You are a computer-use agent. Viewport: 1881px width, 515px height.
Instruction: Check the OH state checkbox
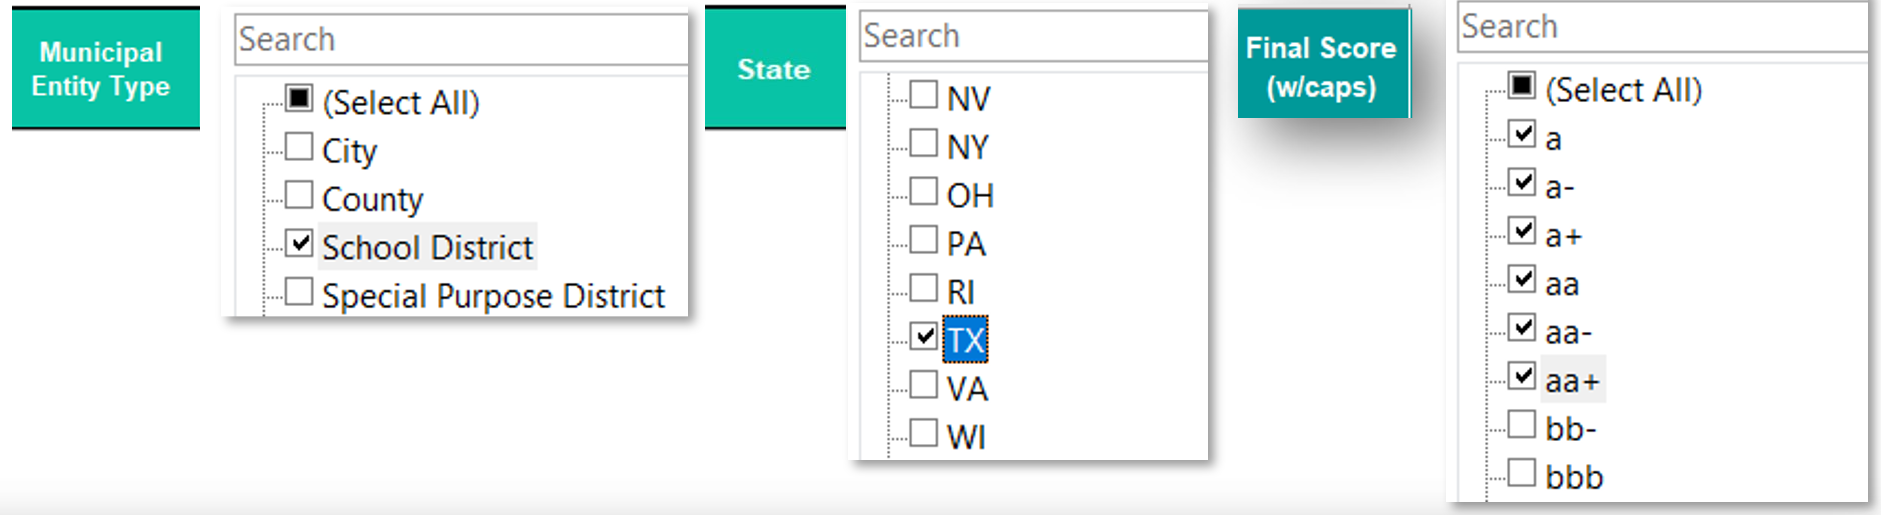(924, 191)
